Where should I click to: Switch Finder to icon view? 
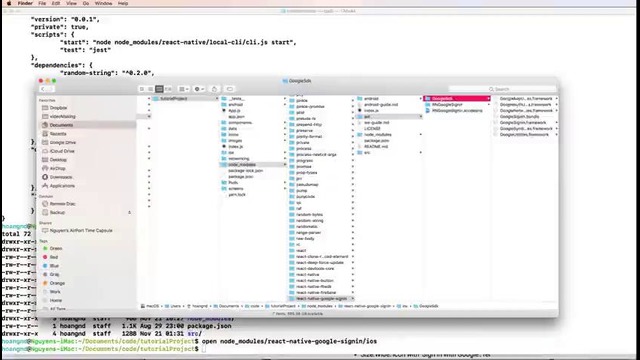coord(142,89)
